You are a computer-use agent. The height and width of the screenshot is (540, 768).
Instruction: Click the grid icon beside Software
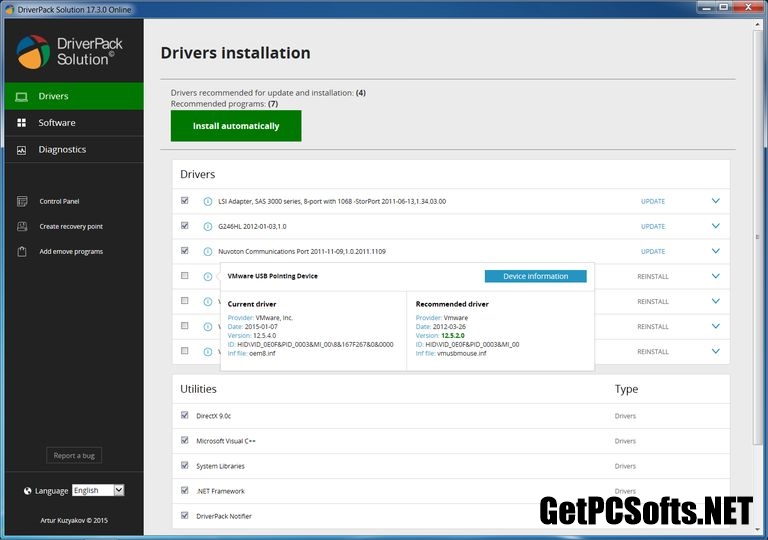(22, 123)
